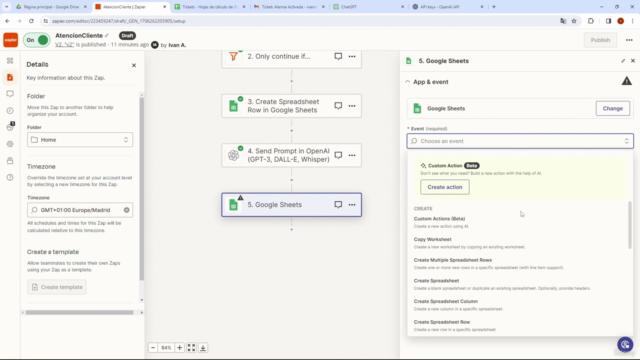The image size is (640, 360).
Task: Open comment on step 4 OpenAI
Action: pyautogui.click(x=338, y=155)
